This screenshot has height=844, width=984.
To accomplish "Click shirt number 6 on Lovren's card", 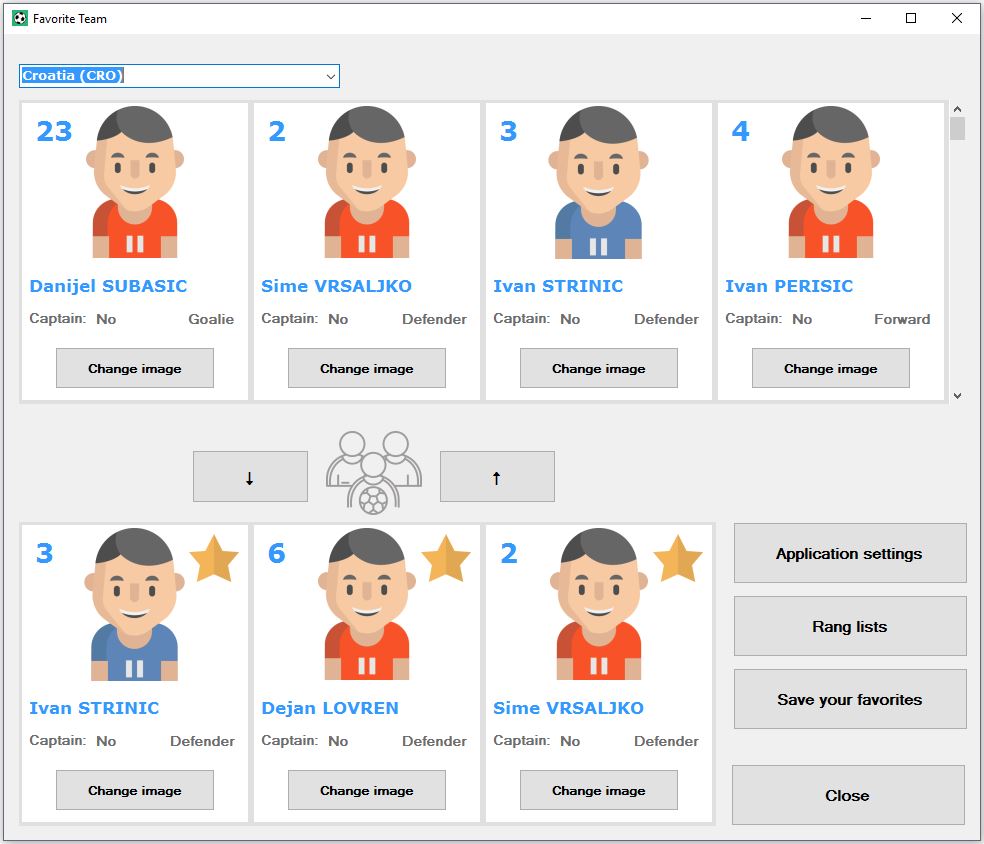I will coord(277,553).
